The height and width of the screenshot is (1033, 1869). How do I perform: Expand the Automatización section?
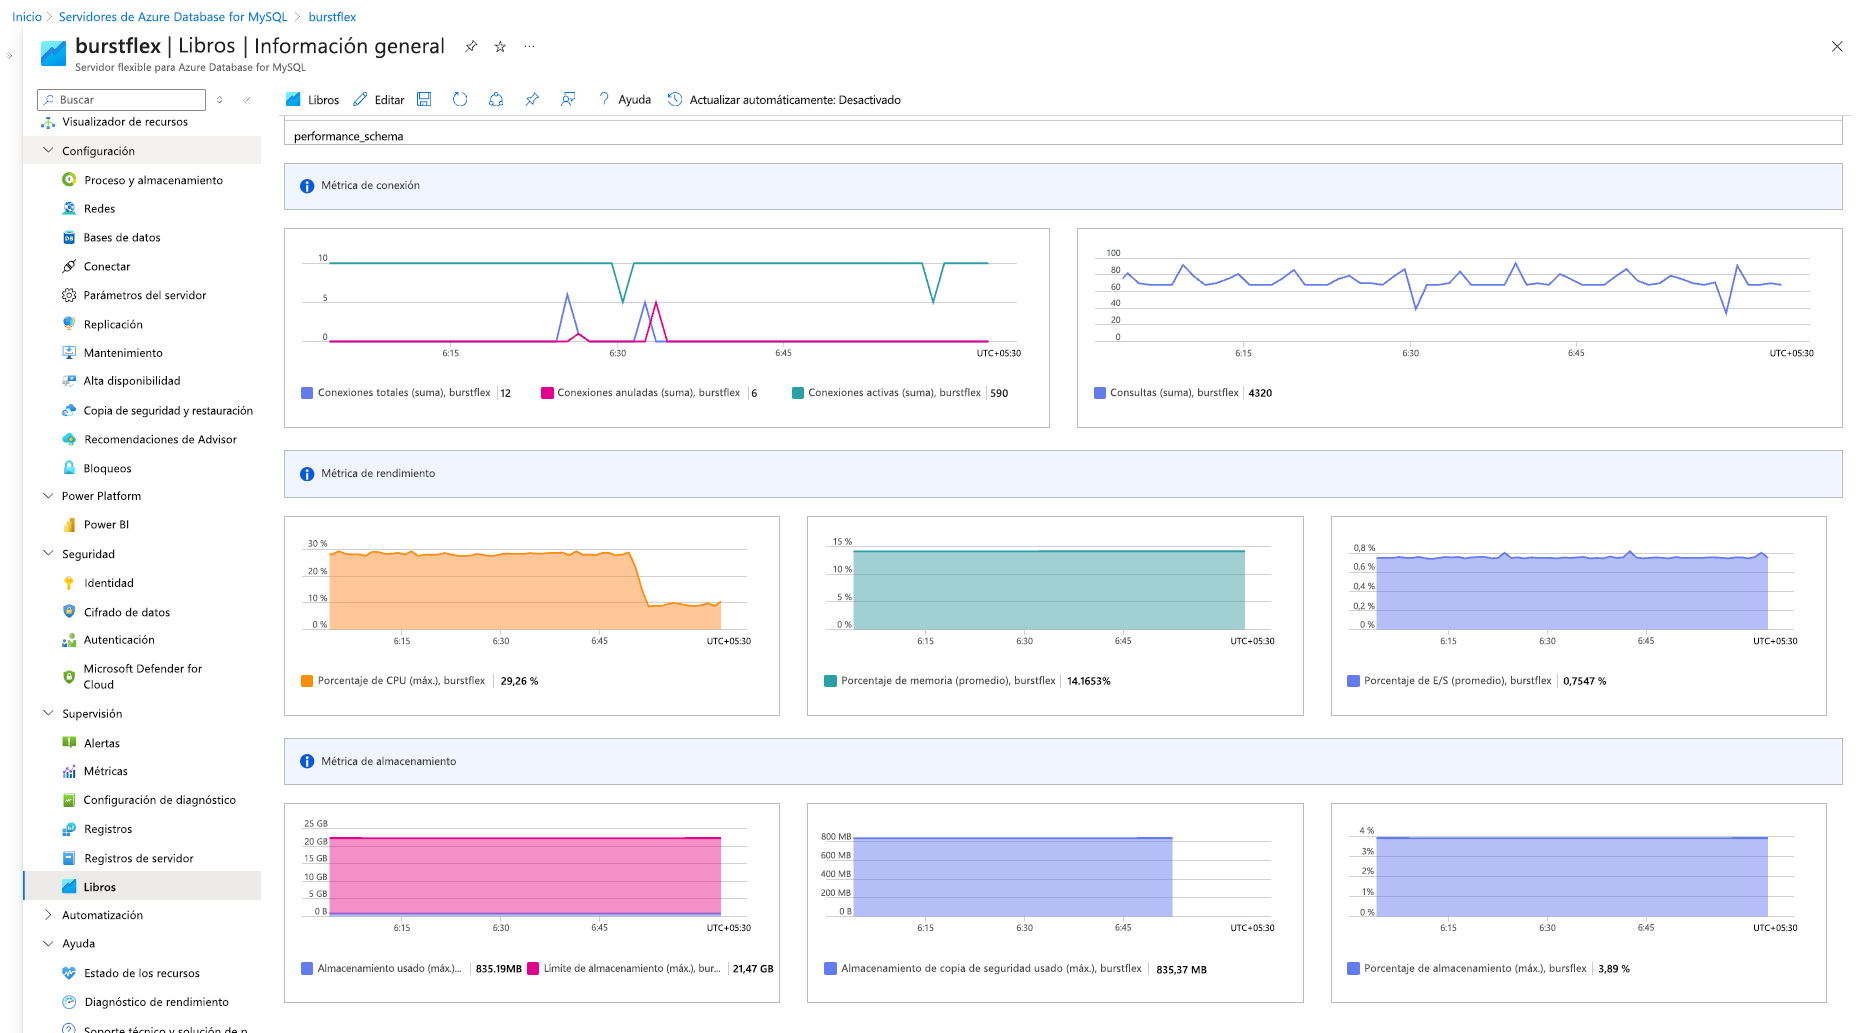click(x=48, y=915)
